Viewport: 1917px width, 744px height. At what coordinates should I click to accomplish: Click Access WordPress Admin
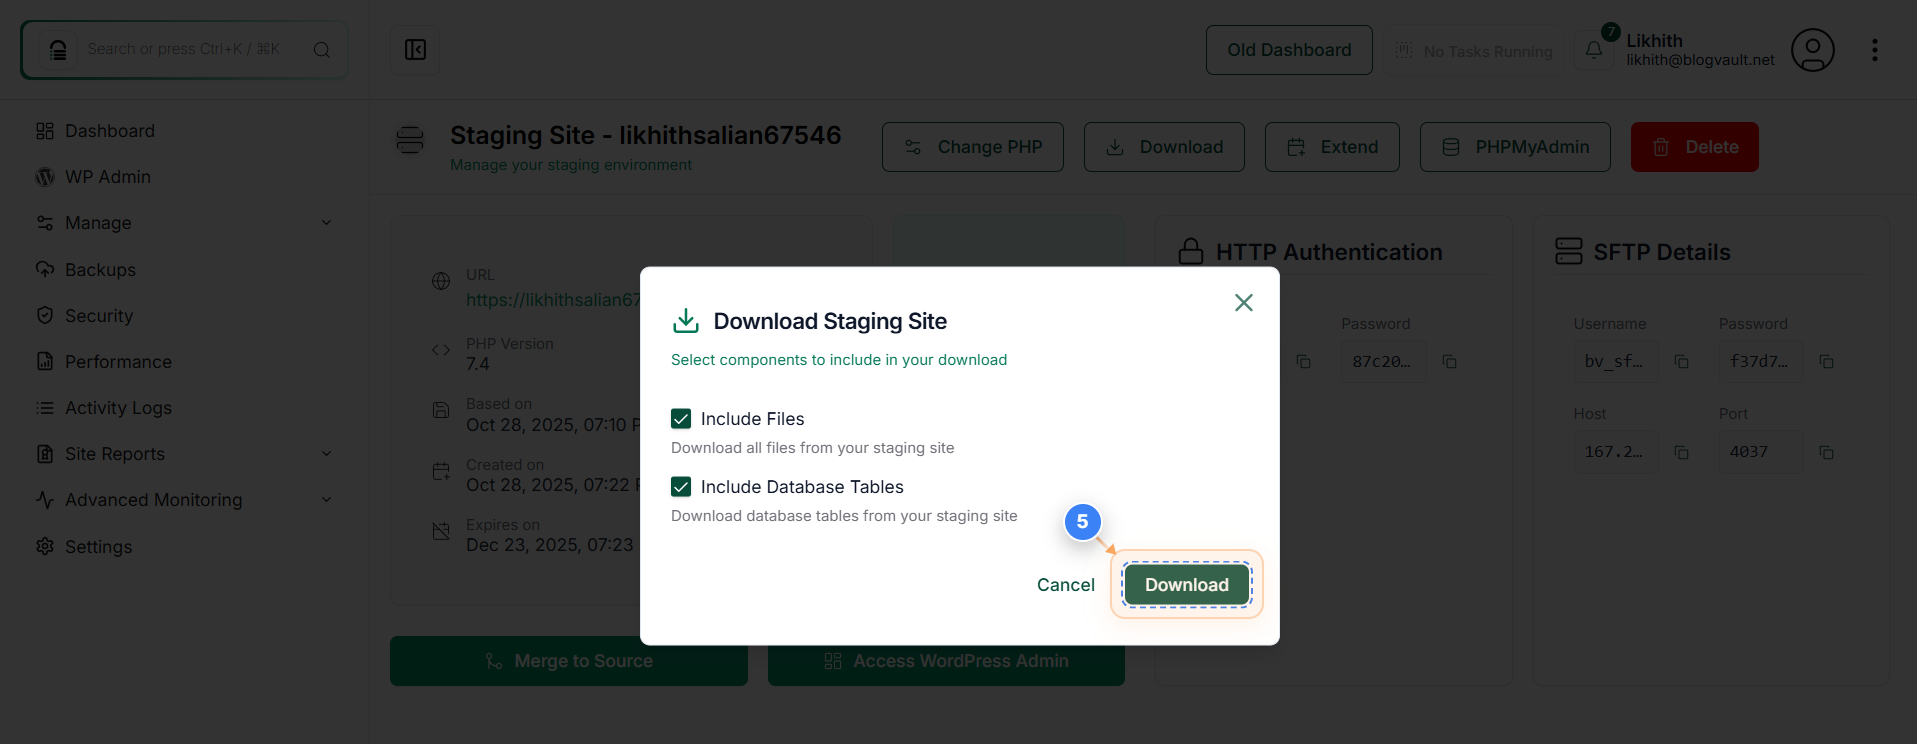[946, 661]
